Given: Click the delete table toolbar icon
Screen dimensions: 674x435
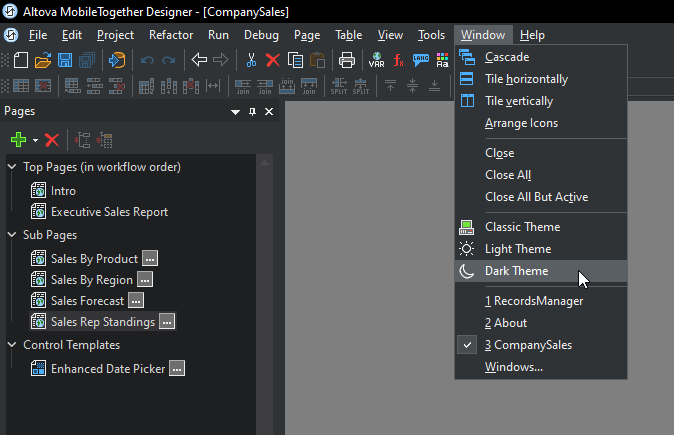Looking at the screenshot, I should [x=43, y=86].
